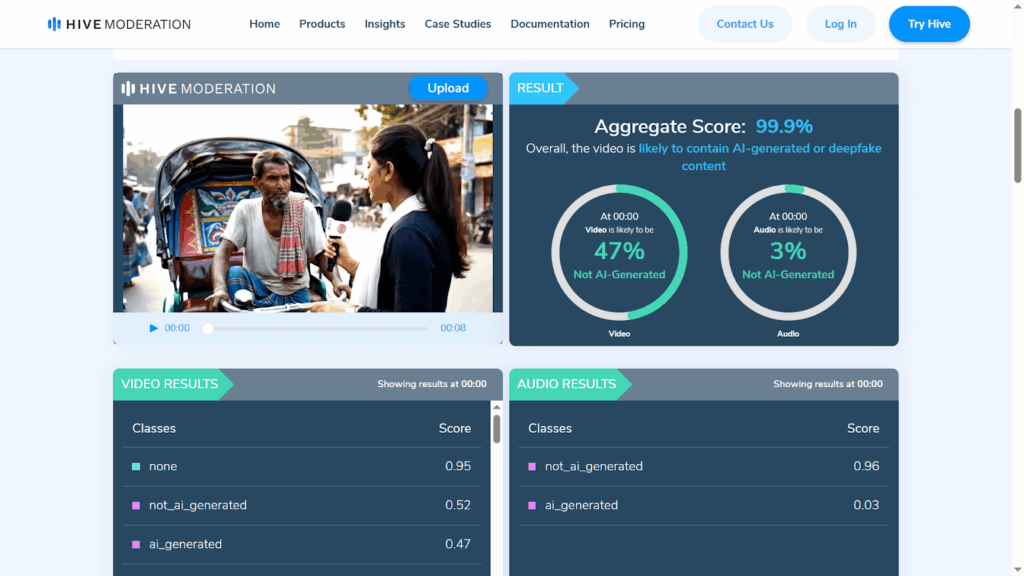1024x576 pixels.
Task: Click the swatch next to video not_ai_generated
Action: point(136,505)
